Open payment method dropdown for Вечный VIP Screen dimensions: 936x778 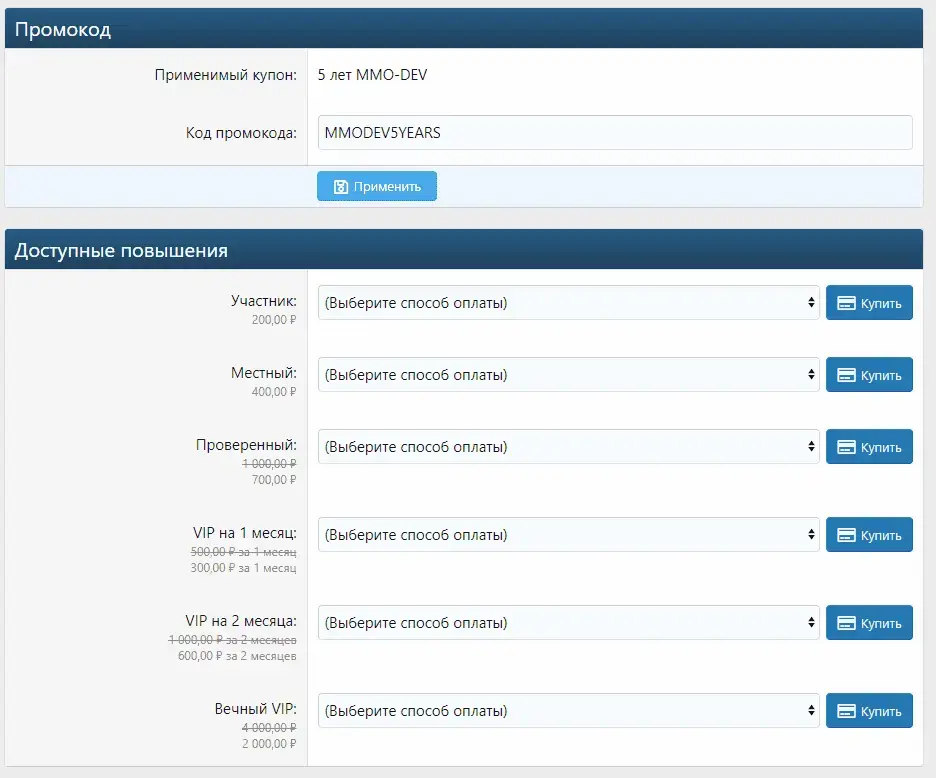point(568,711)
